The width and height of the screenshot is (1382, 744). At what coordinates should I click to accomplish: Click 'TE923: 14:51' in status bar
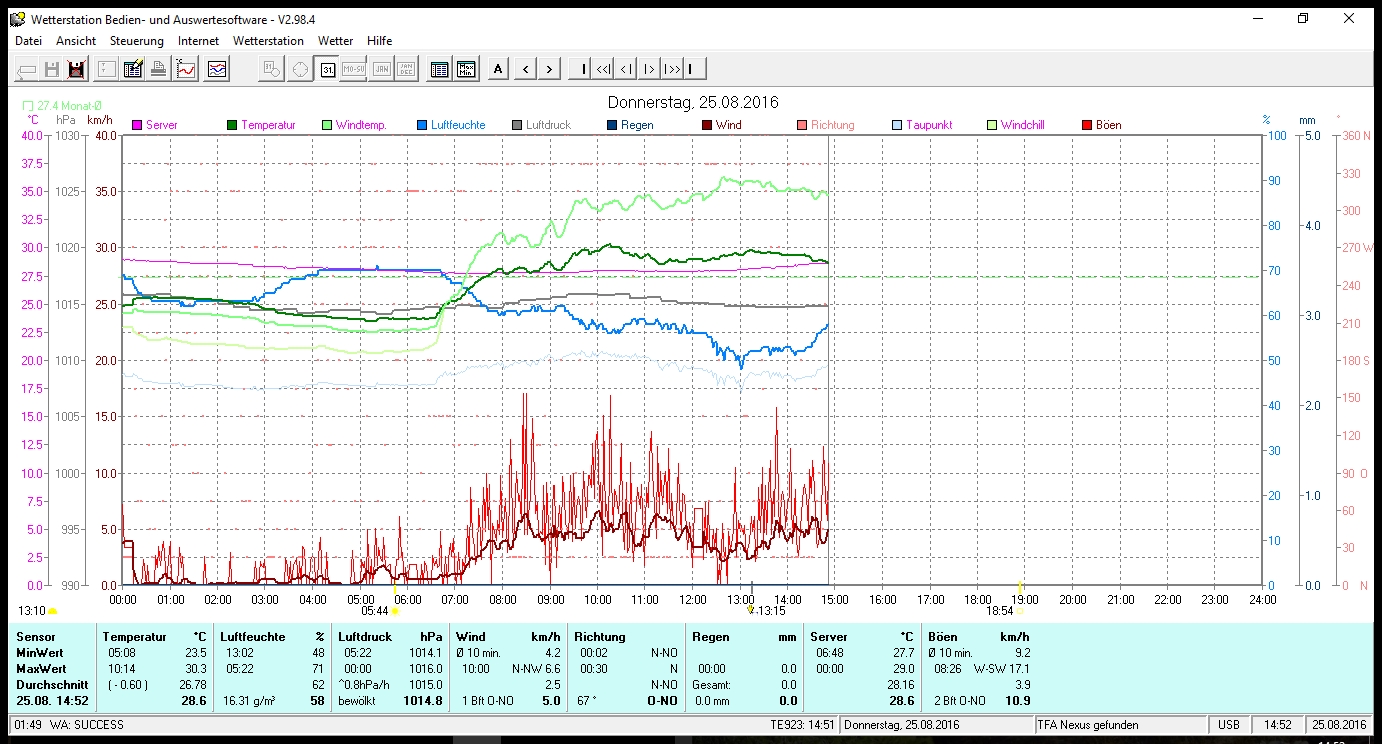click(803, 724)
